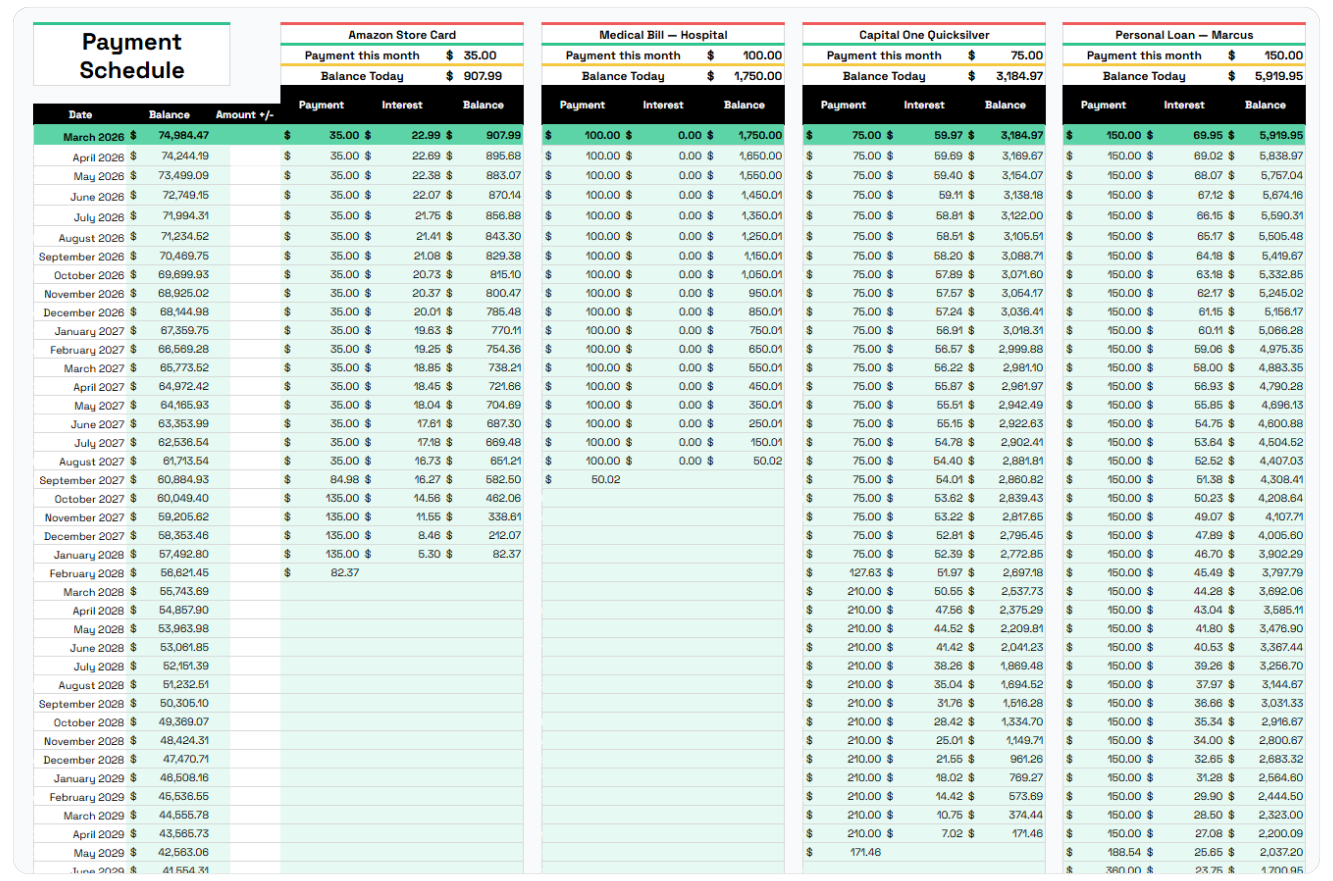Select the Capital One Quicksilver header
This screenshot has width=1333, height=881.
(924, 35)
